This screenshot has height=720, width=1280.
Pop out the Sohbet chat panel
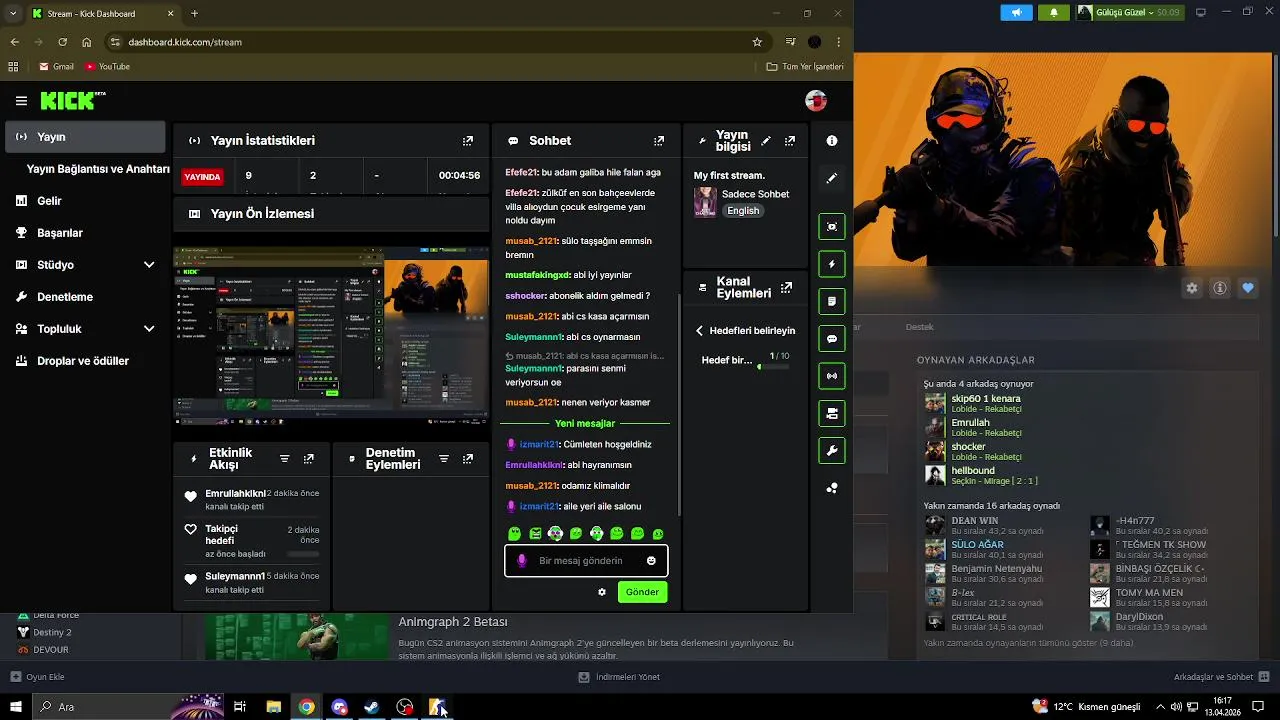click(658, 141)
